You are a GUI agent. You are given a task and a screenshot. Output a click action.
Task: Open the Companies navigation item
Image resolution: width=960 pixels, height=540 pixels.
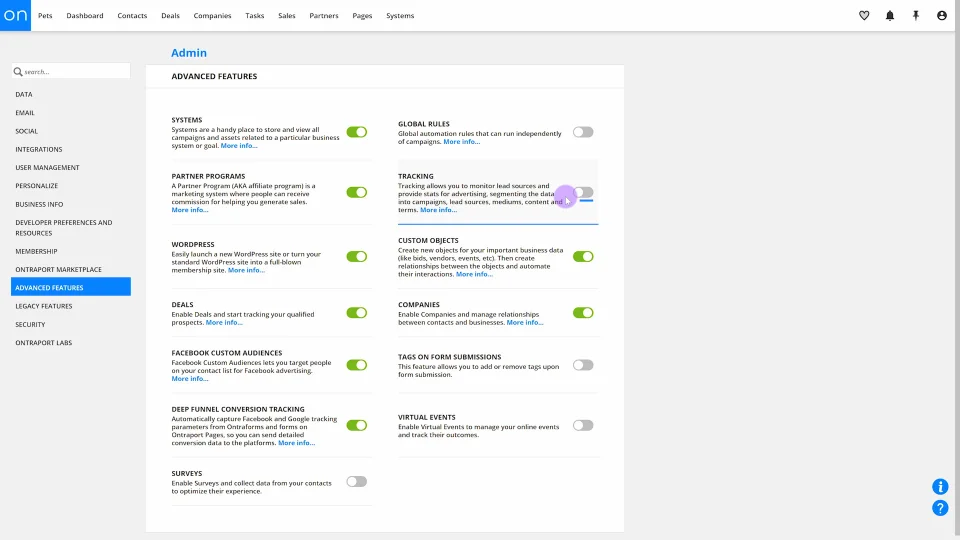[212, 15]
